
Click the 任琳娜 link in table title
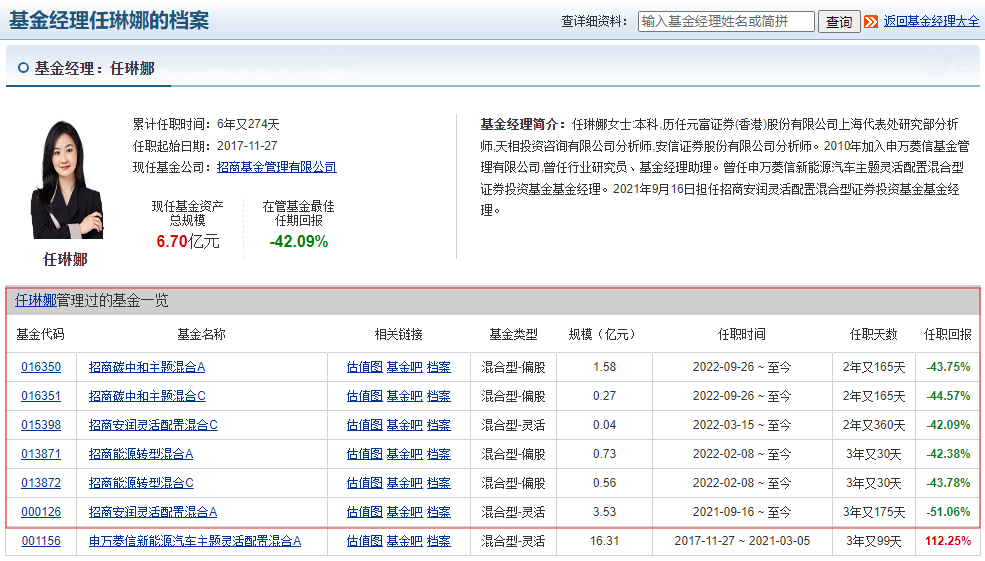[35, 300]
